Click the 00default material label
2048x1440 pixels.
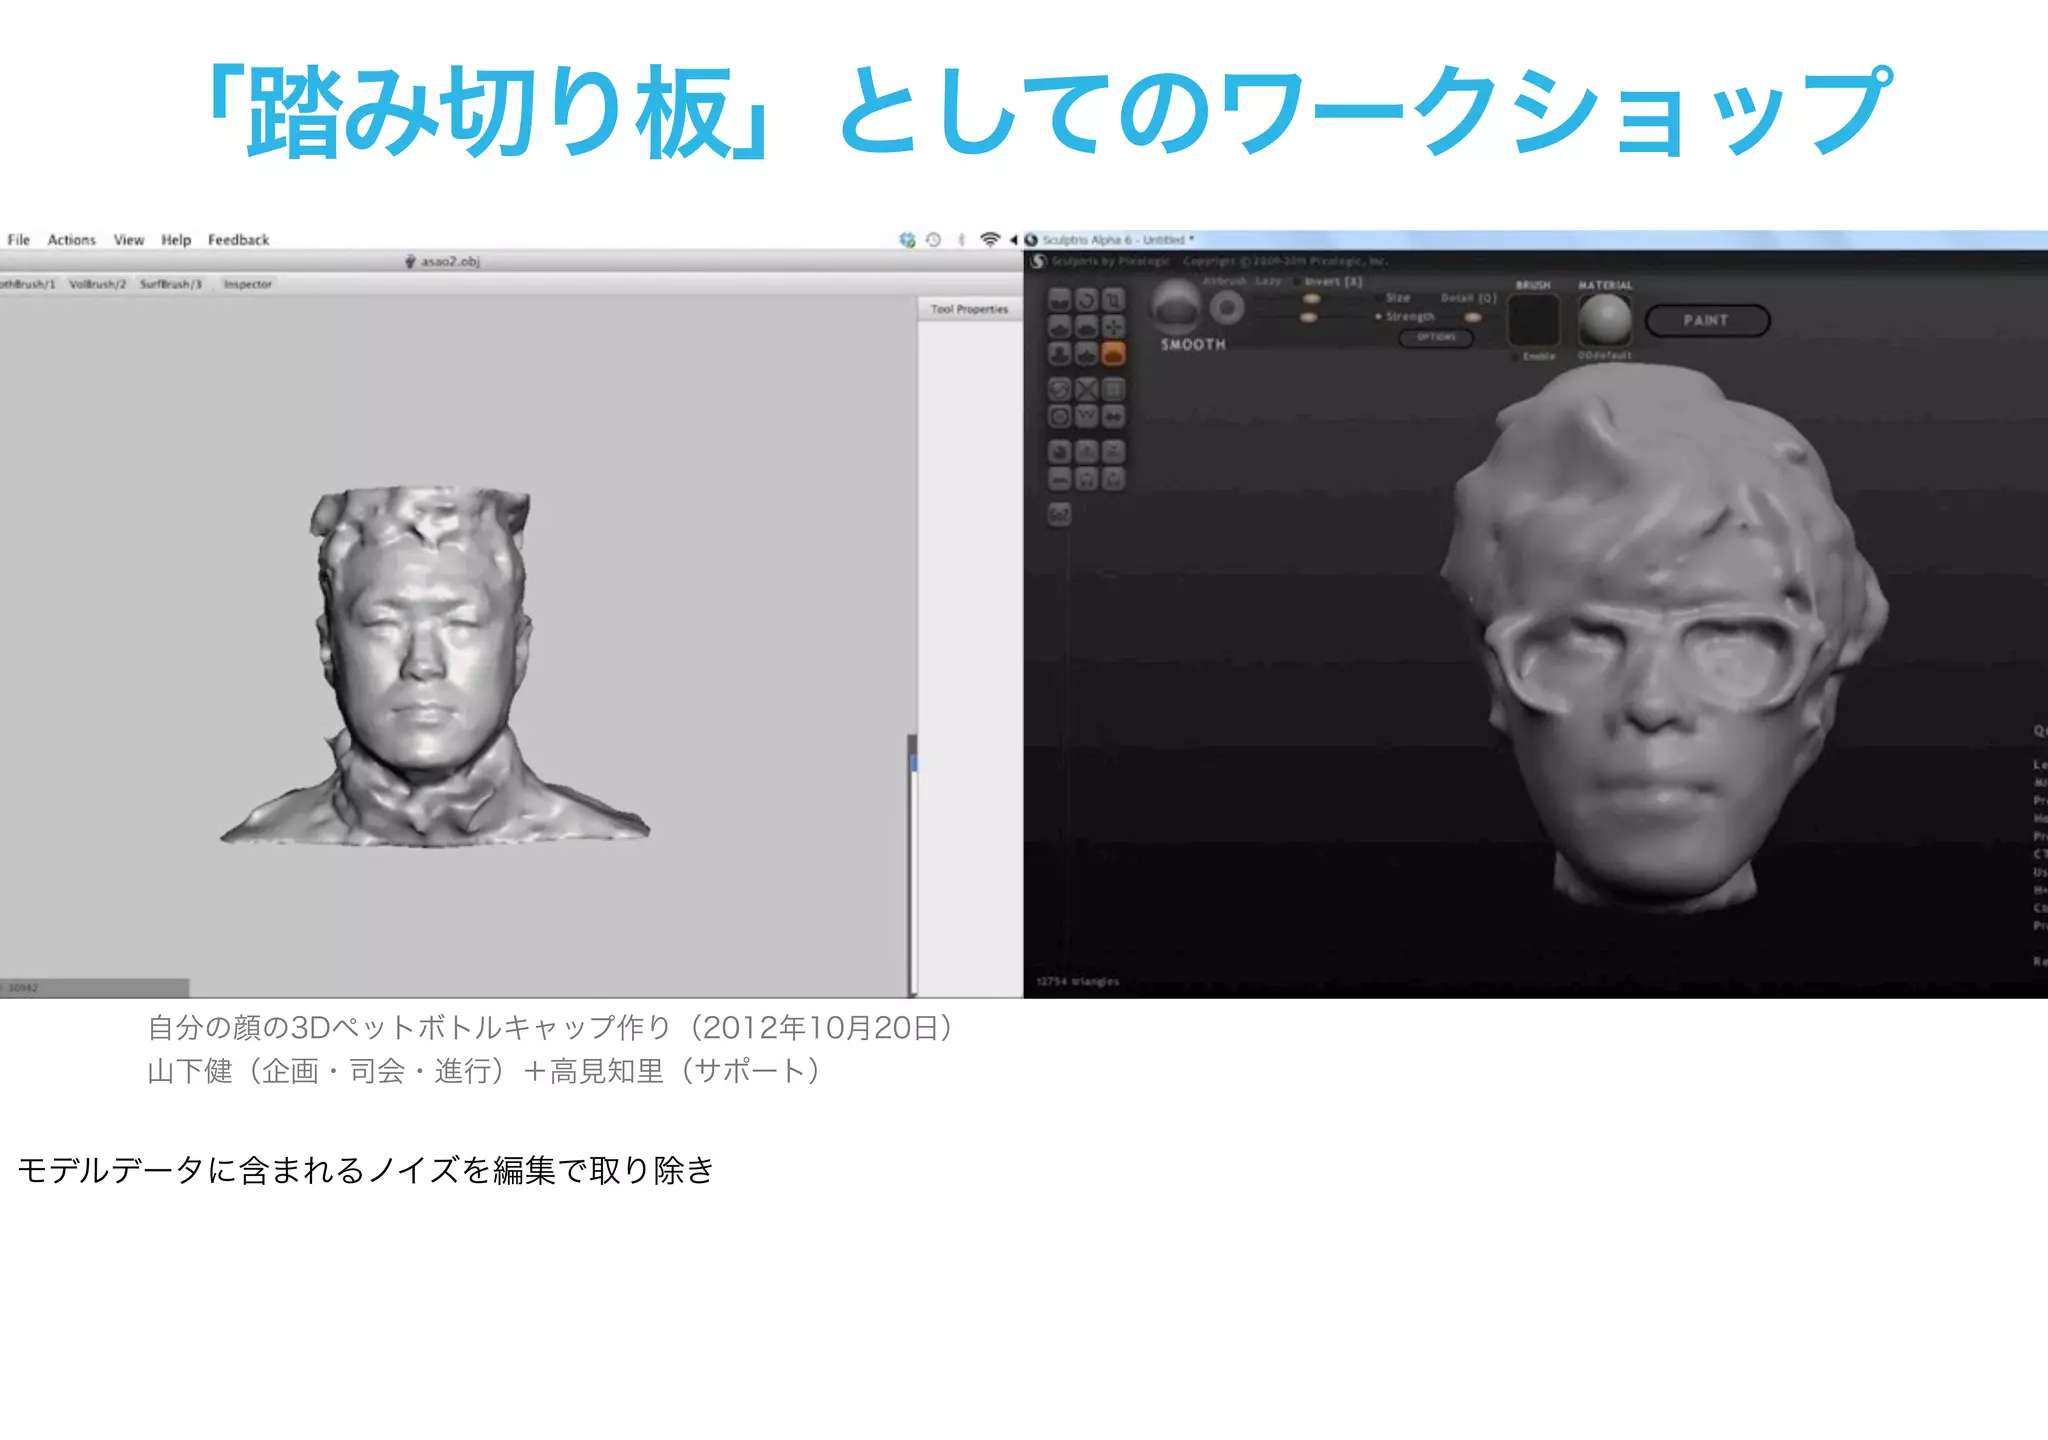click(x=1605, y=355)
